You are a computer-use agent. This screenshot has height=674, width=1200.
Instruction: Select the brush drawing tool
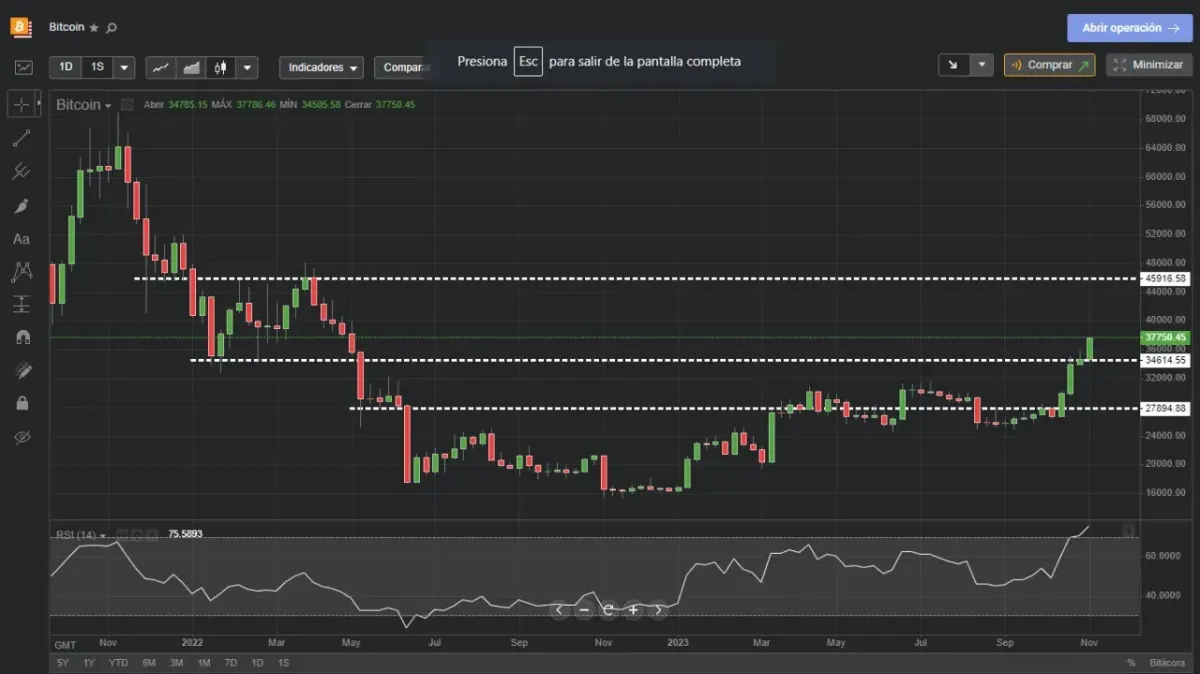tap(21, 205)
